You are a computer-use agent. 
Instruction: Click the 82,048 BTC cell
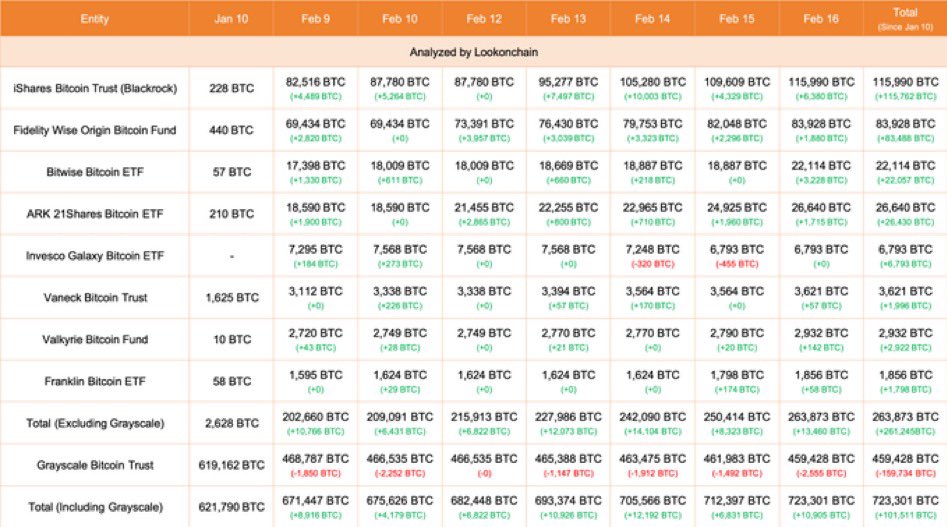coord(737,130)
